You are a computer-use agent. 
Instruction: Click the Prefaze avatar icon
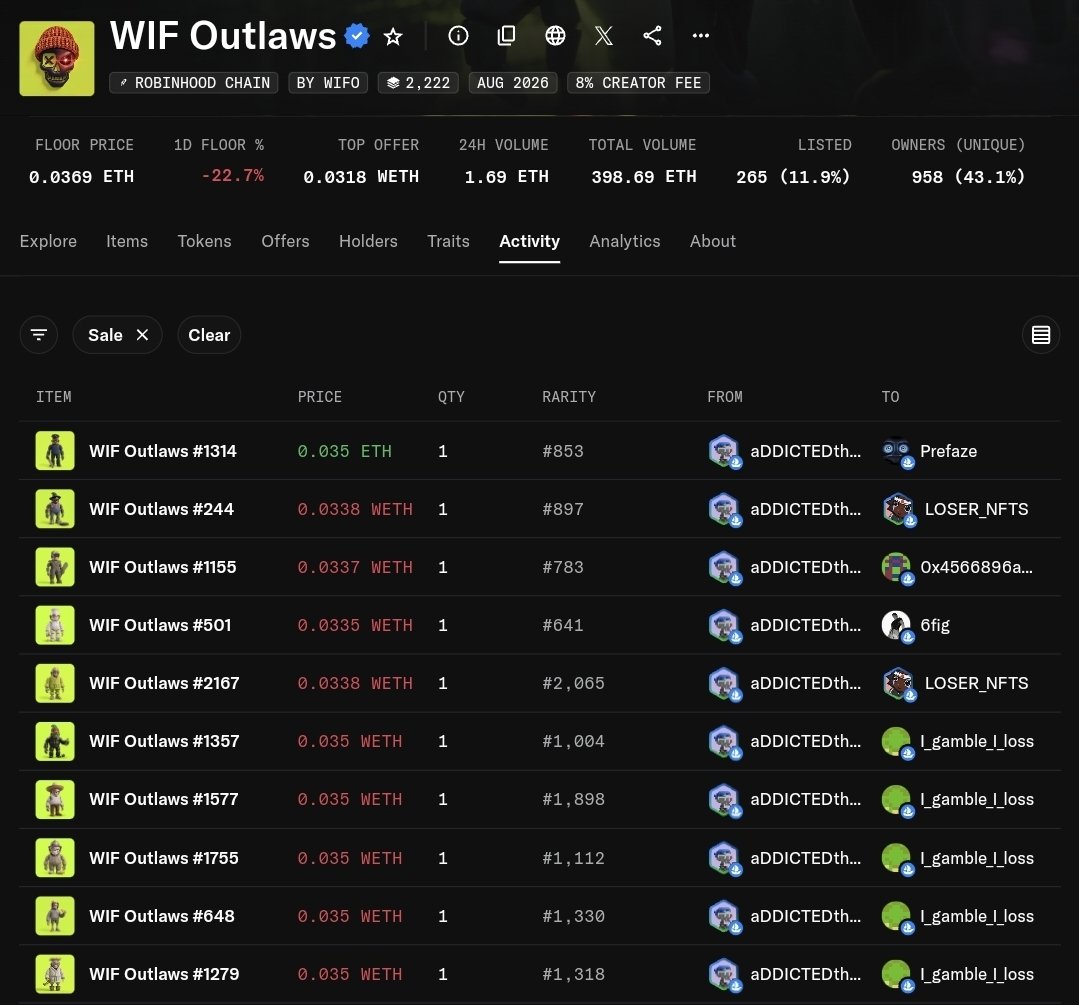click(x=897, y=452)
